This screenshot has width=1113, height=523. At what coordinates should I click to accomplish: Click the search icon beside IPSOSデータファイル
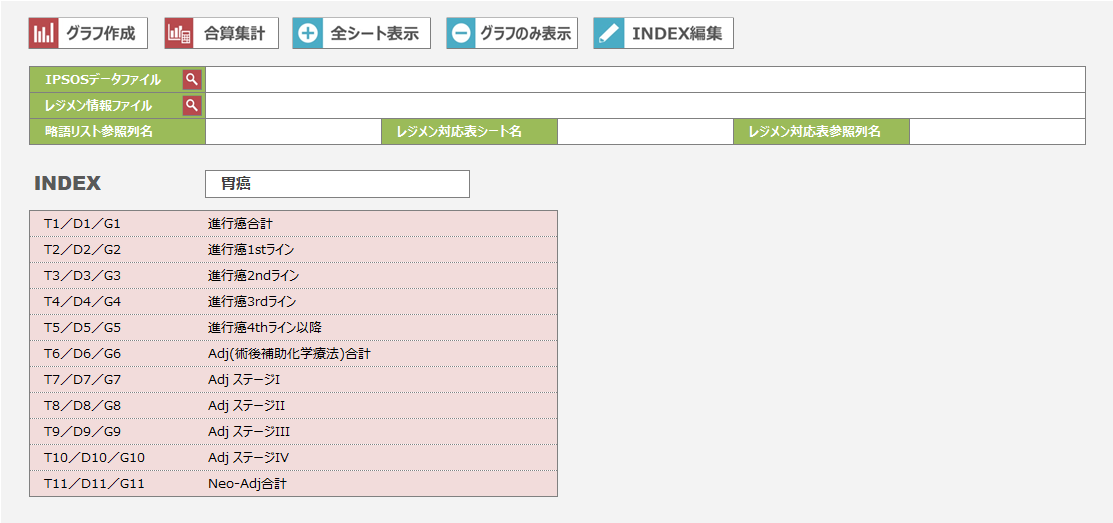(192, 80)
